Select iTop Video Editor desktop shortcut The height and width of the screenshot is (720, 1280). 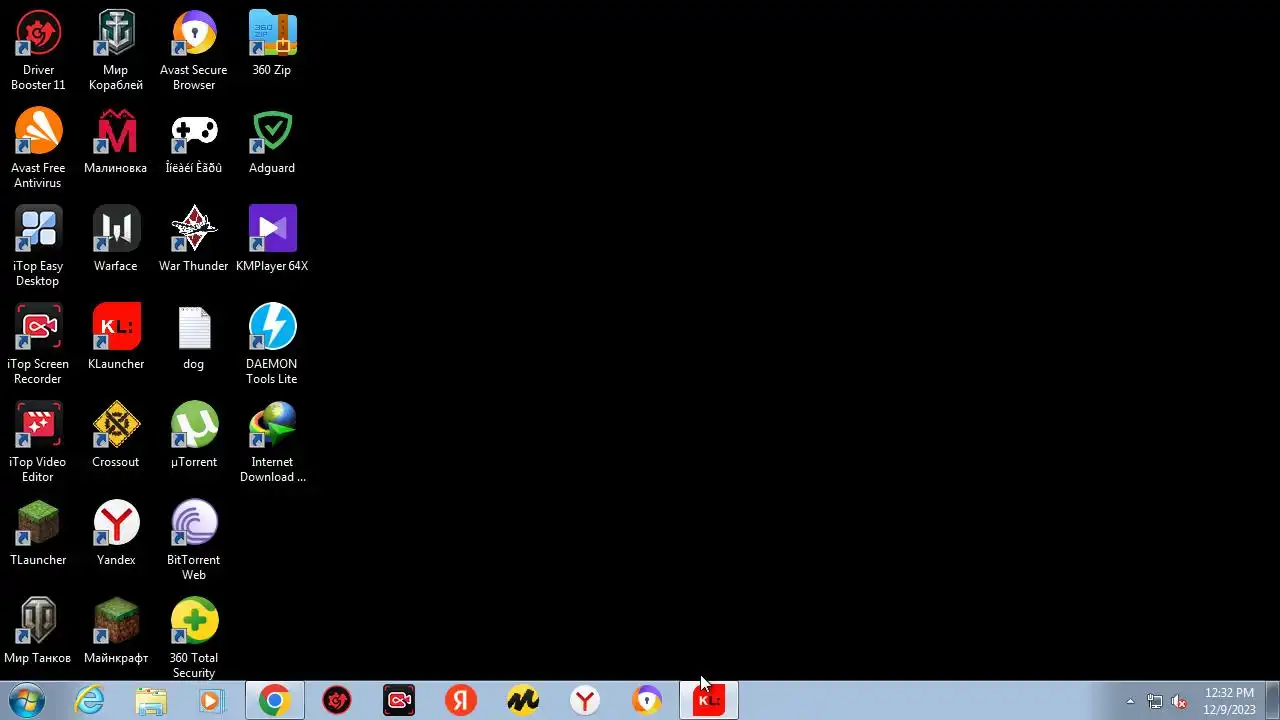point(38,443)
